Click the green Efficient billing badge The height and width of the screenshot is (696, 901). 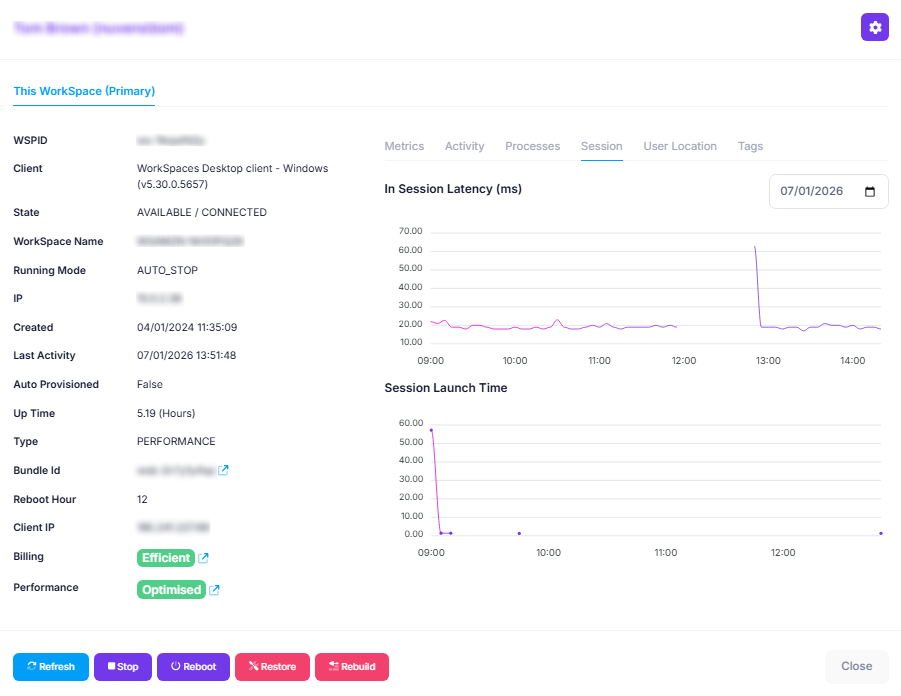tap(165, 558)
